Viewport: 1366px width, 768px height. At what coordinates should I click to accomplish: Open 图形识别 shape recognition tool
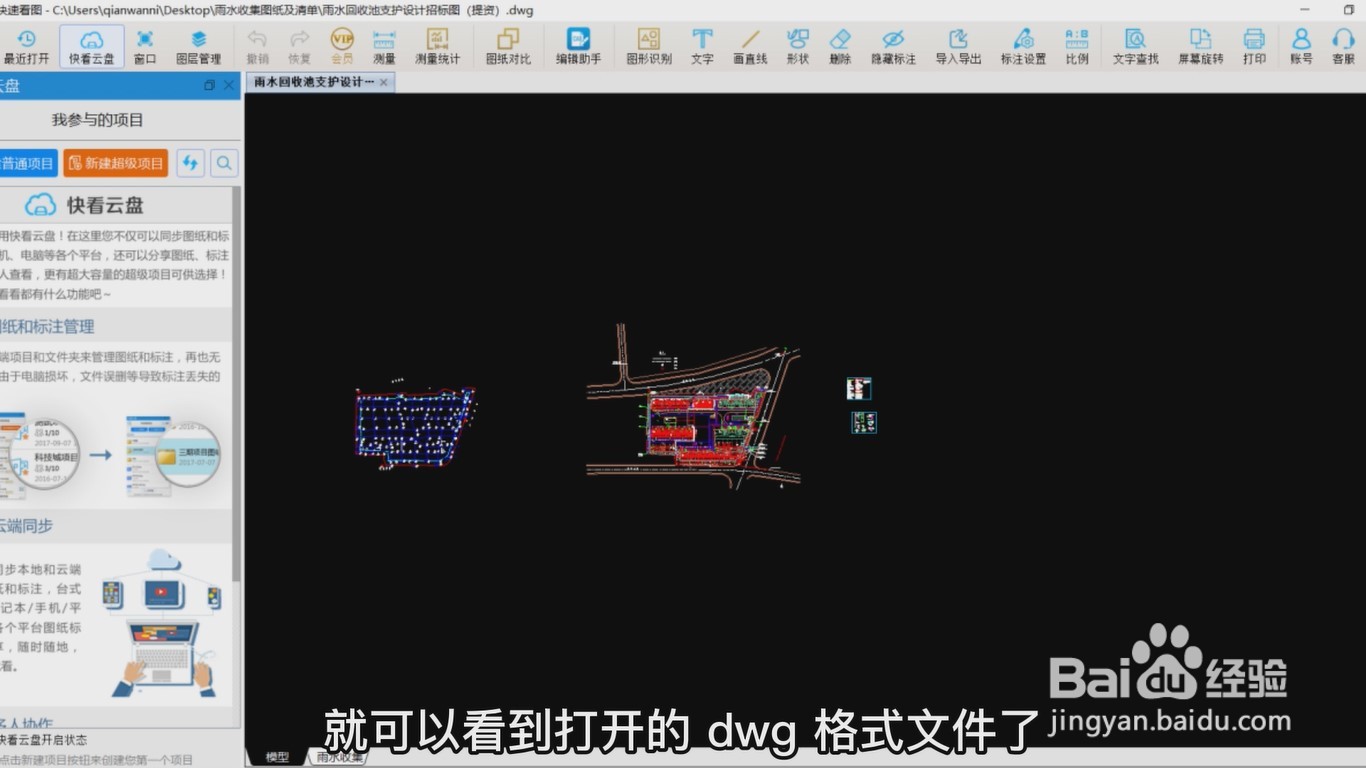coord(649,46)
